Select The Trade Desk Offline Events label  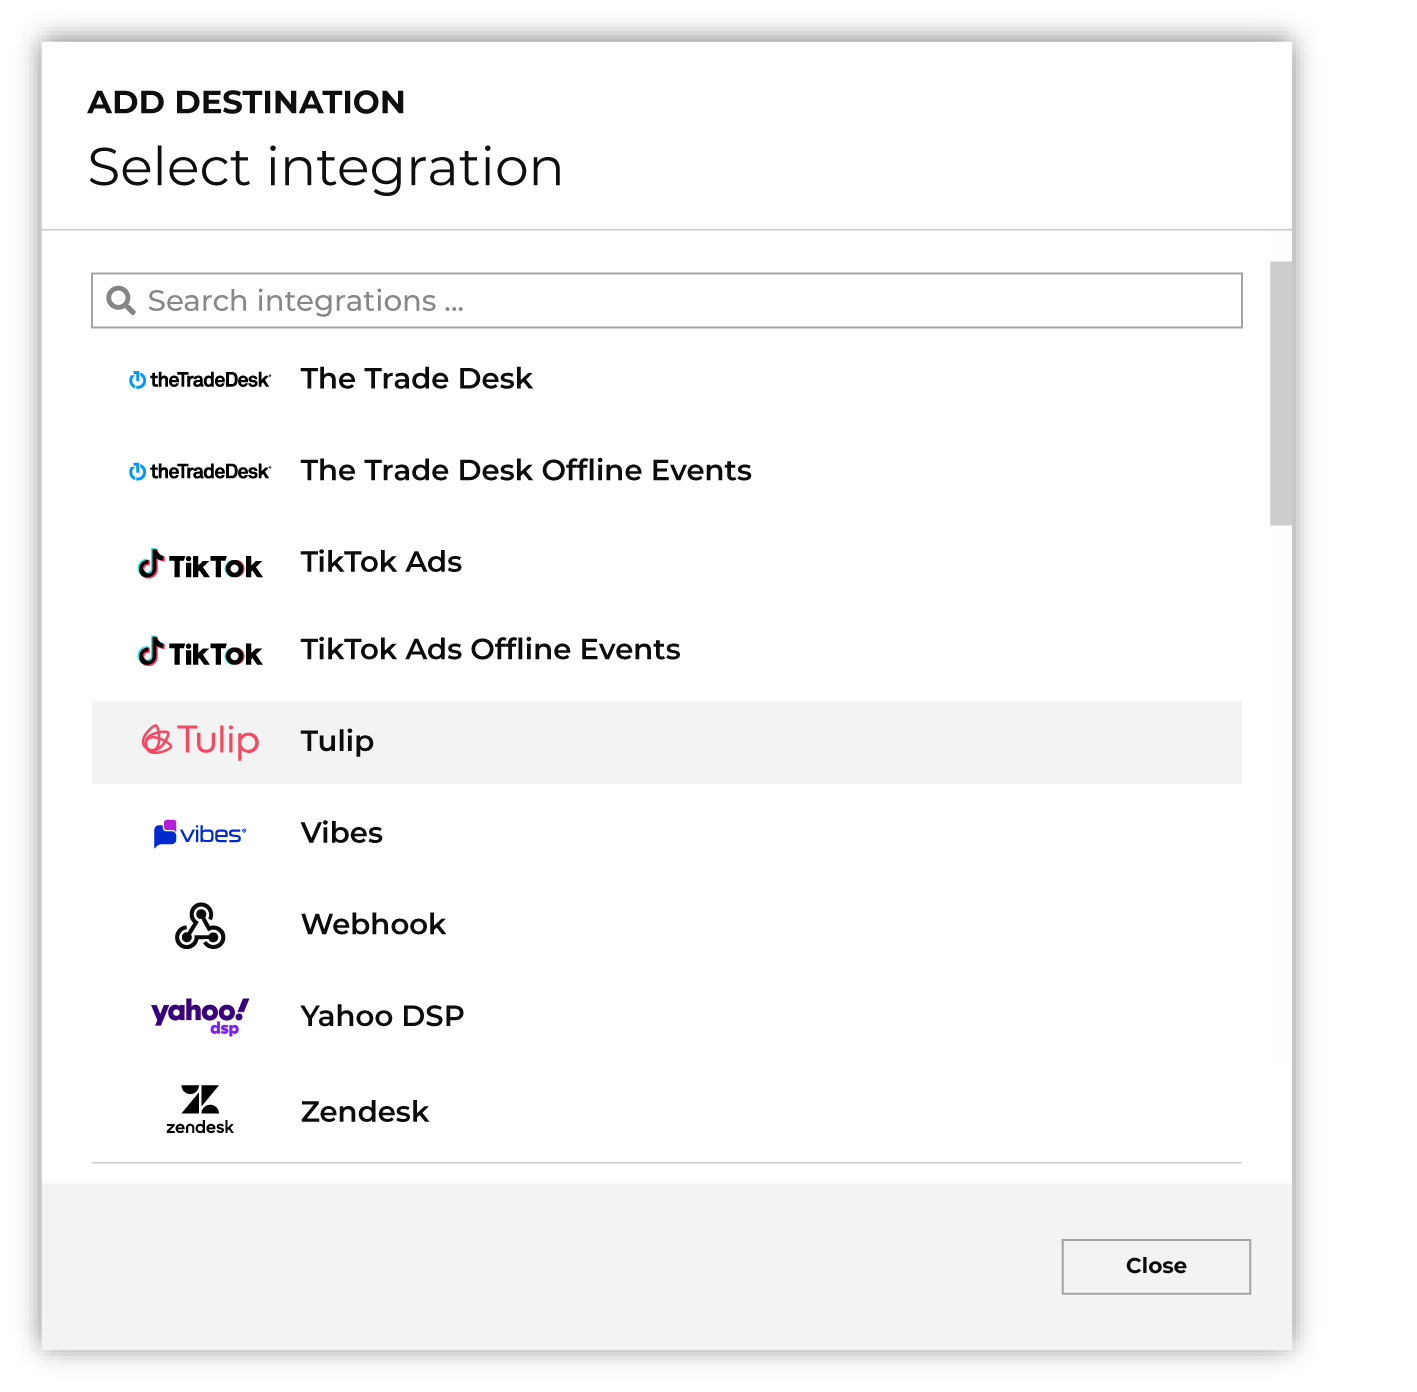coord(526,471)
